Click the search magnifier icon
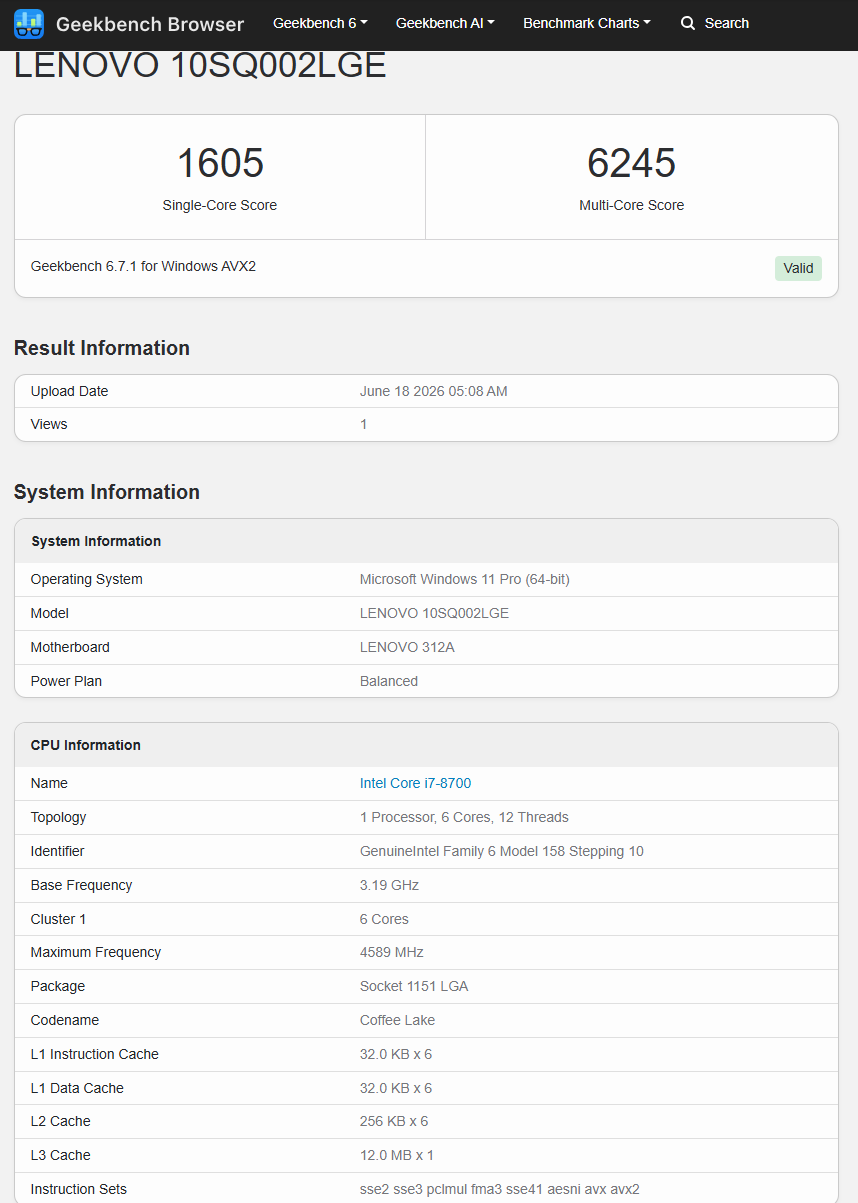 coord(688,23)
